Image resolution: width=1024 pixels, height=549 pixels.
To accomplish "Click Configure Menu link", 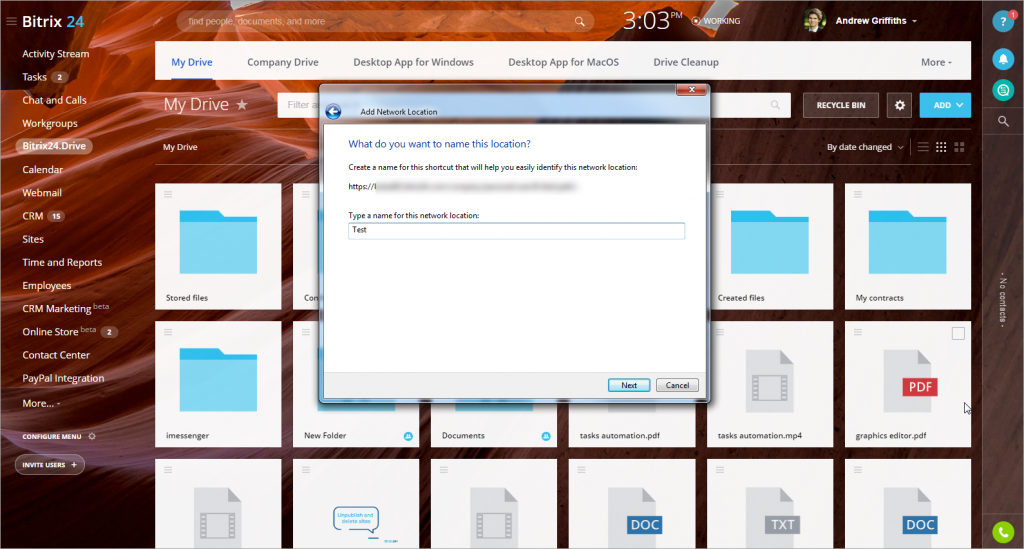I will [52, 436].
